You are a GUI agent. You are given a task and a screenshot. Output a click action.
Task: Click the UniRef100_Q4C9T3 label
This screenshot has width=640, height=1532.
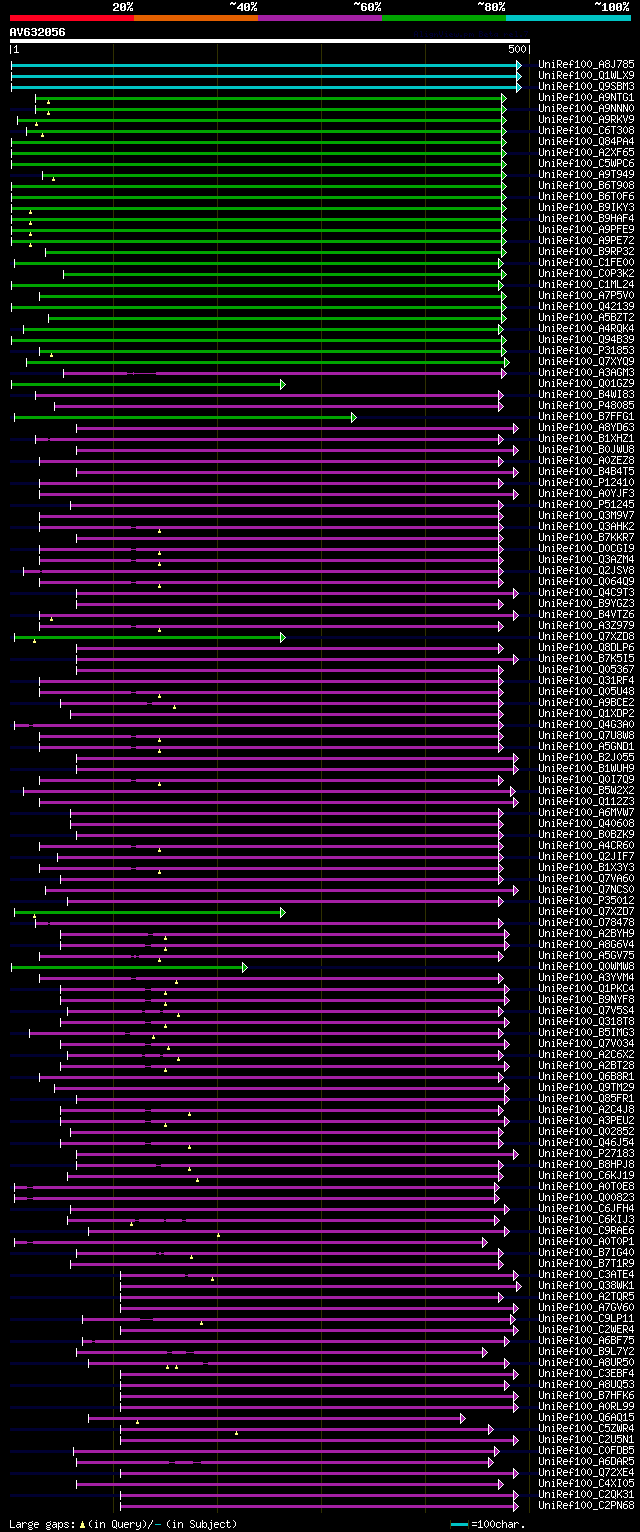click(x=586, y=593)
